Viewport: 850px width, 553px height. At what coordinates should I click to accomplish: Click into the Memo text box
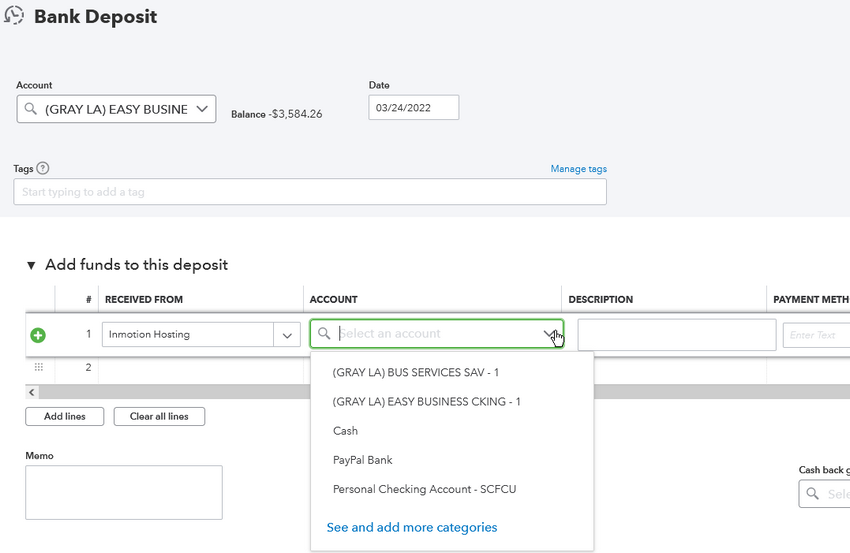[123, 492]
